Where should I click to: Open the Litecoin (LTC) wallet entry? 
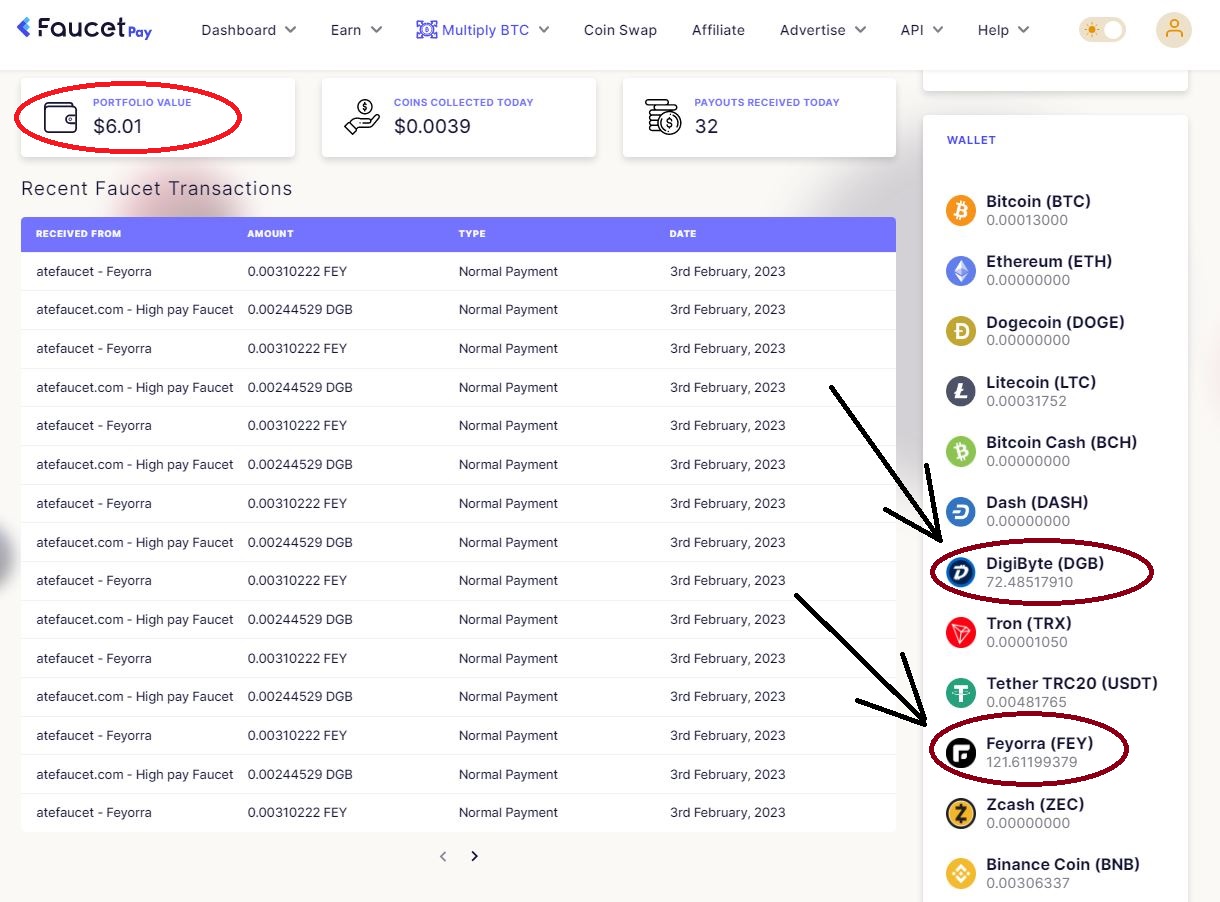click(1055, 391)
